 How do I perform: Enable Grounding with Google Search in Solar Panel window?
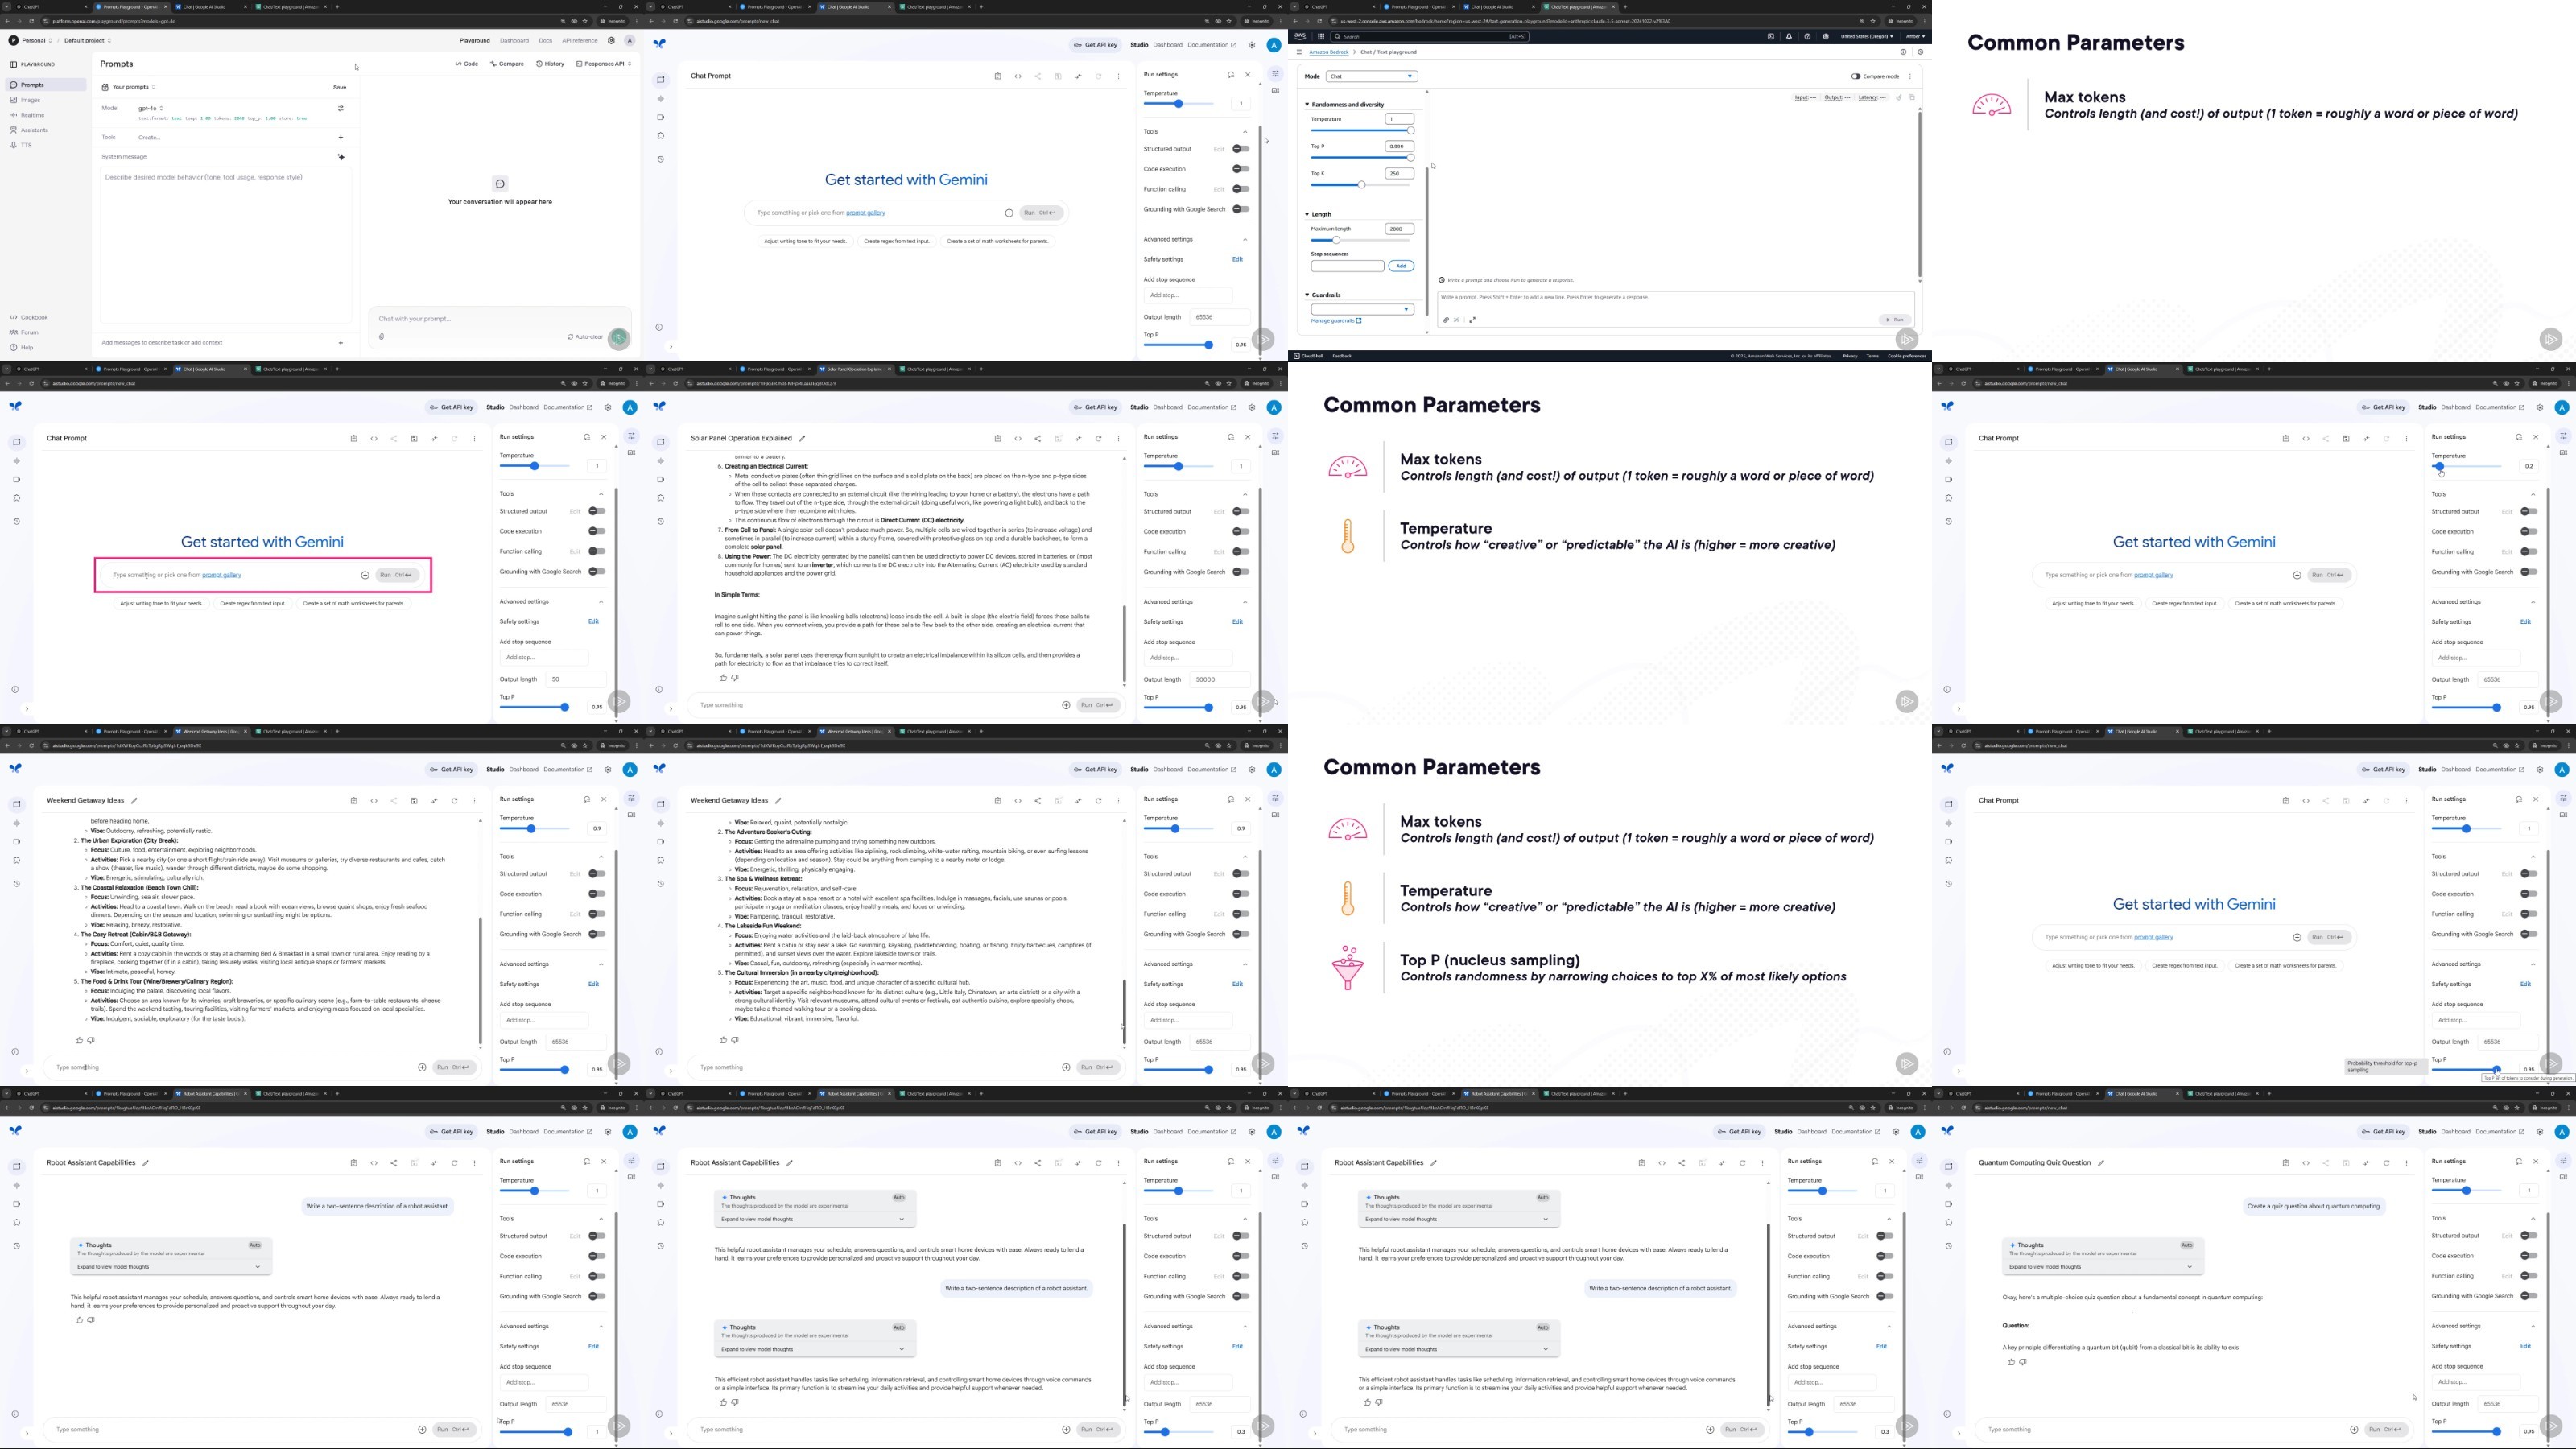(x=1241, y=571)
